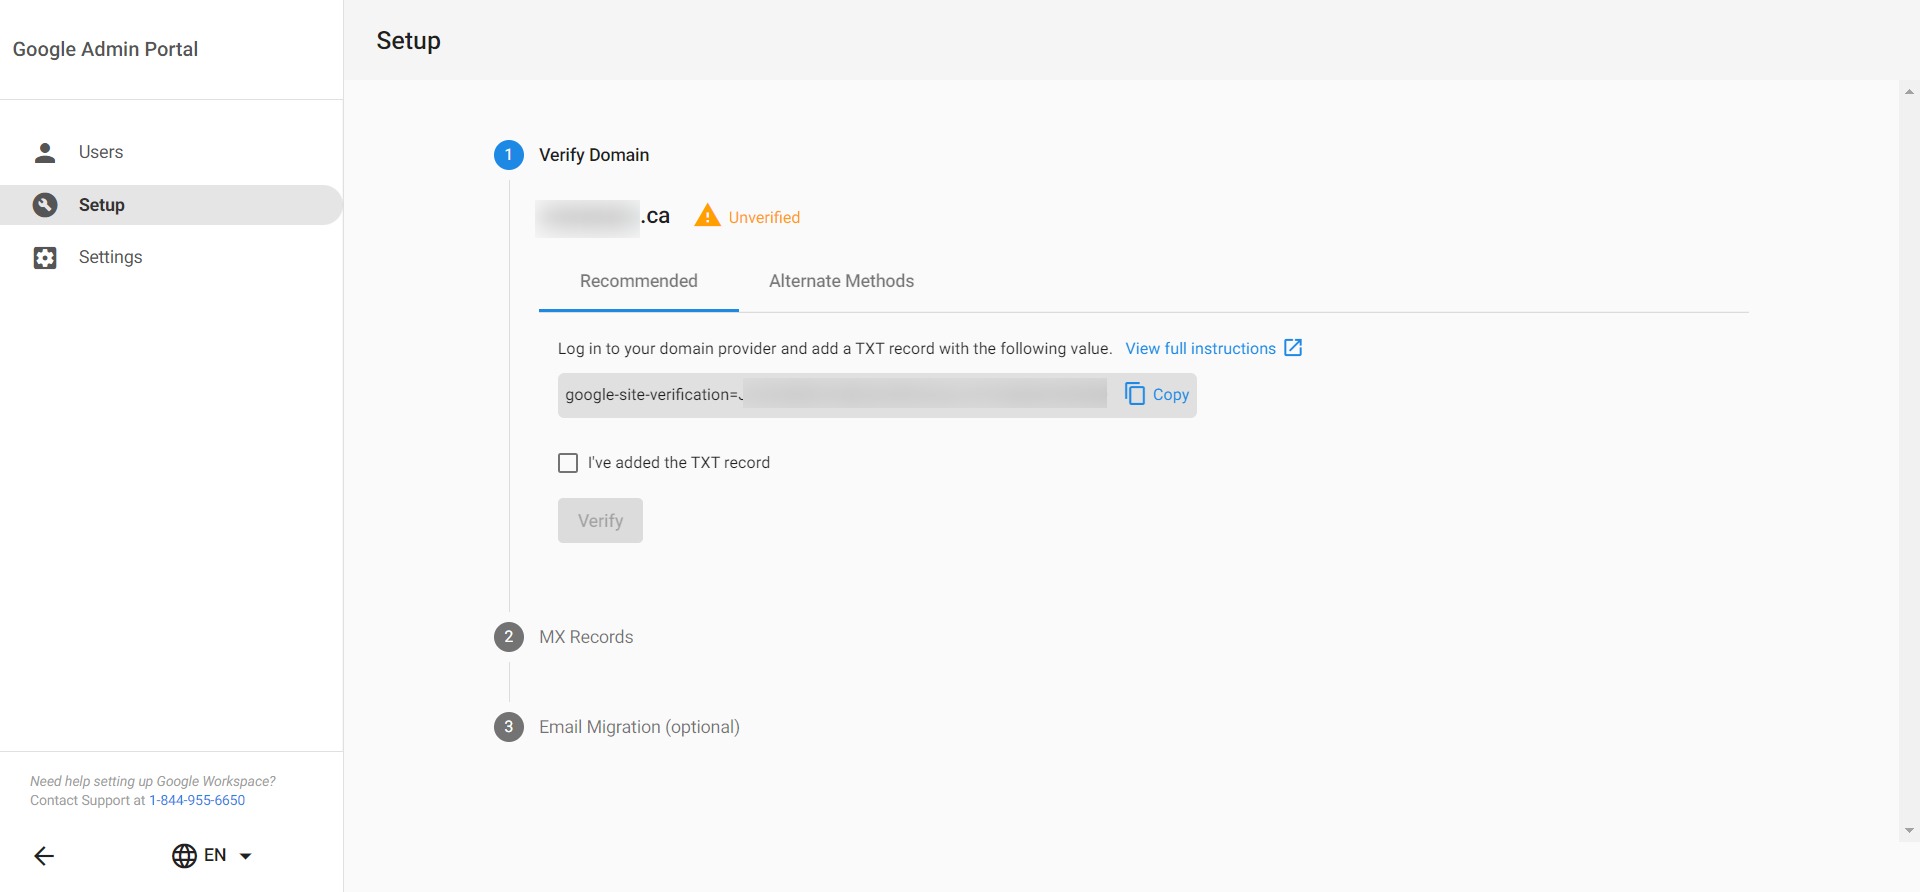Click the orange Unverified warning triangle
This screenshot has width=1920, height=892.
tap(707, 215)
